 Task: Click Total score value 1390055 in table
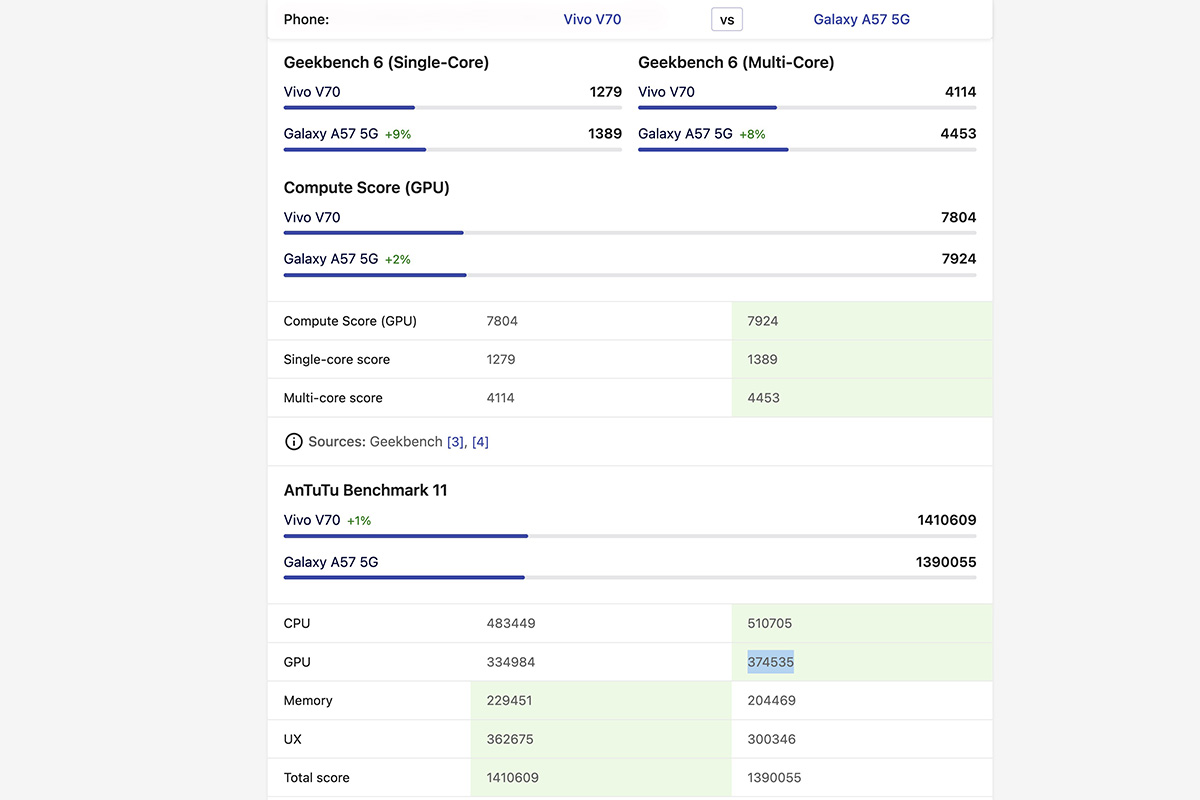(x=774, y=777)
